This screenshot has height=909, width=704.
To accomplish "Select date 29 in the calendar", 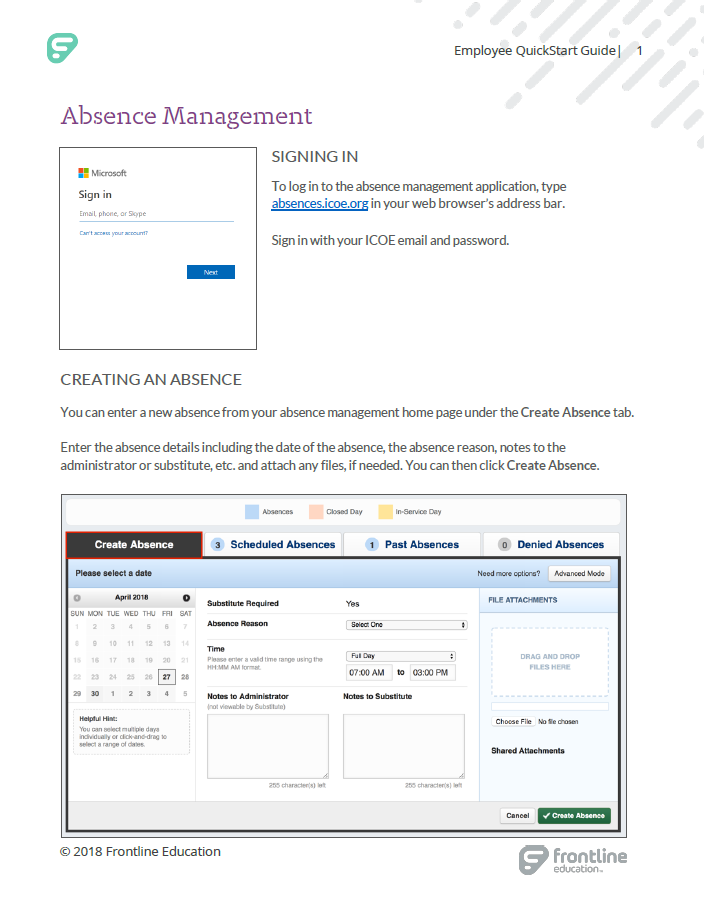I will click(x=77, y=694).
